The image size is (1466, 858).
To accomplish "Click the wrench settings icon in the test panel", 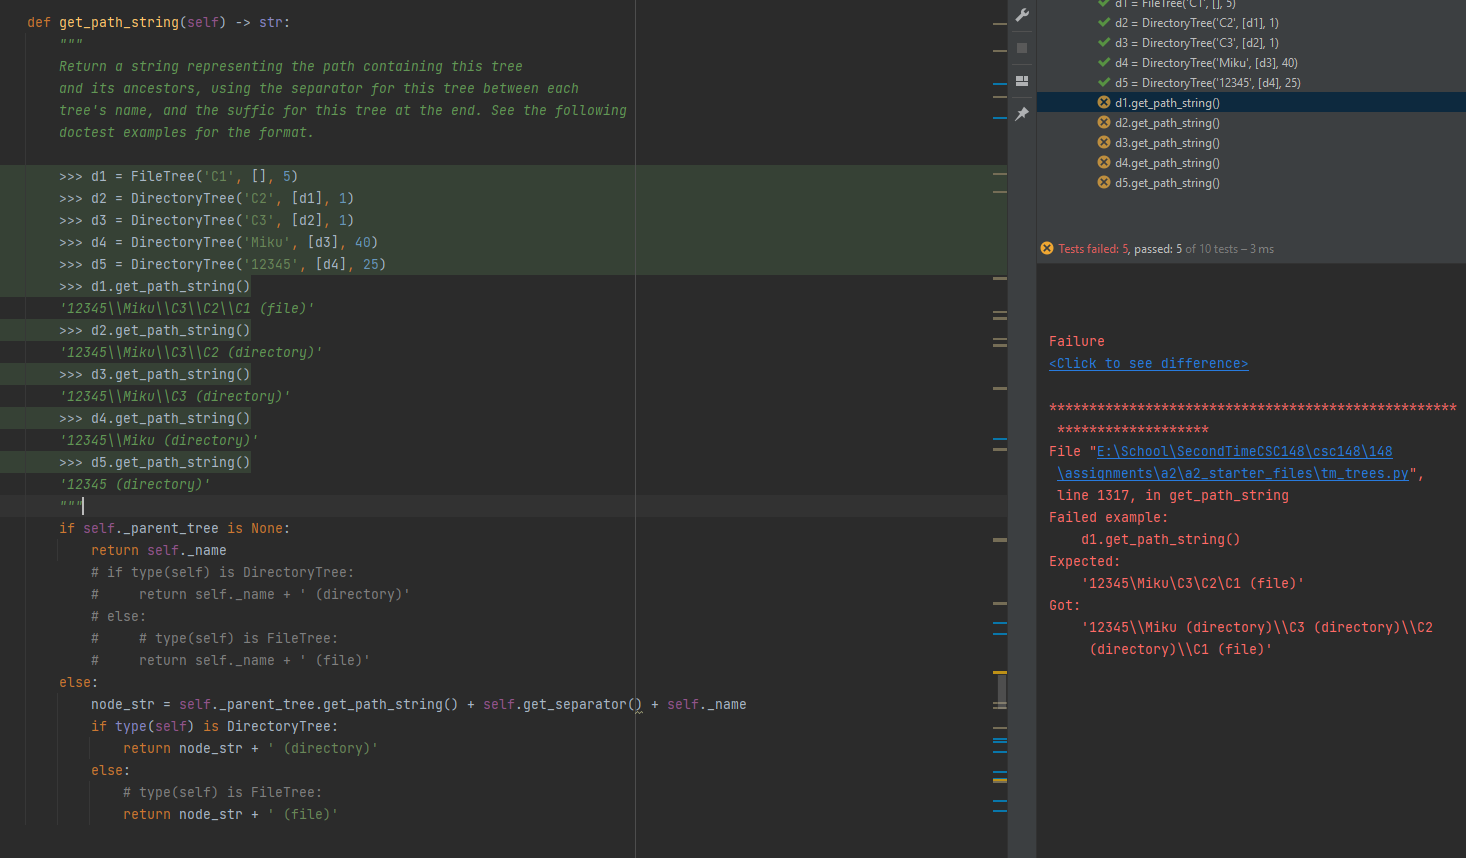I will tap(1021, 14).
